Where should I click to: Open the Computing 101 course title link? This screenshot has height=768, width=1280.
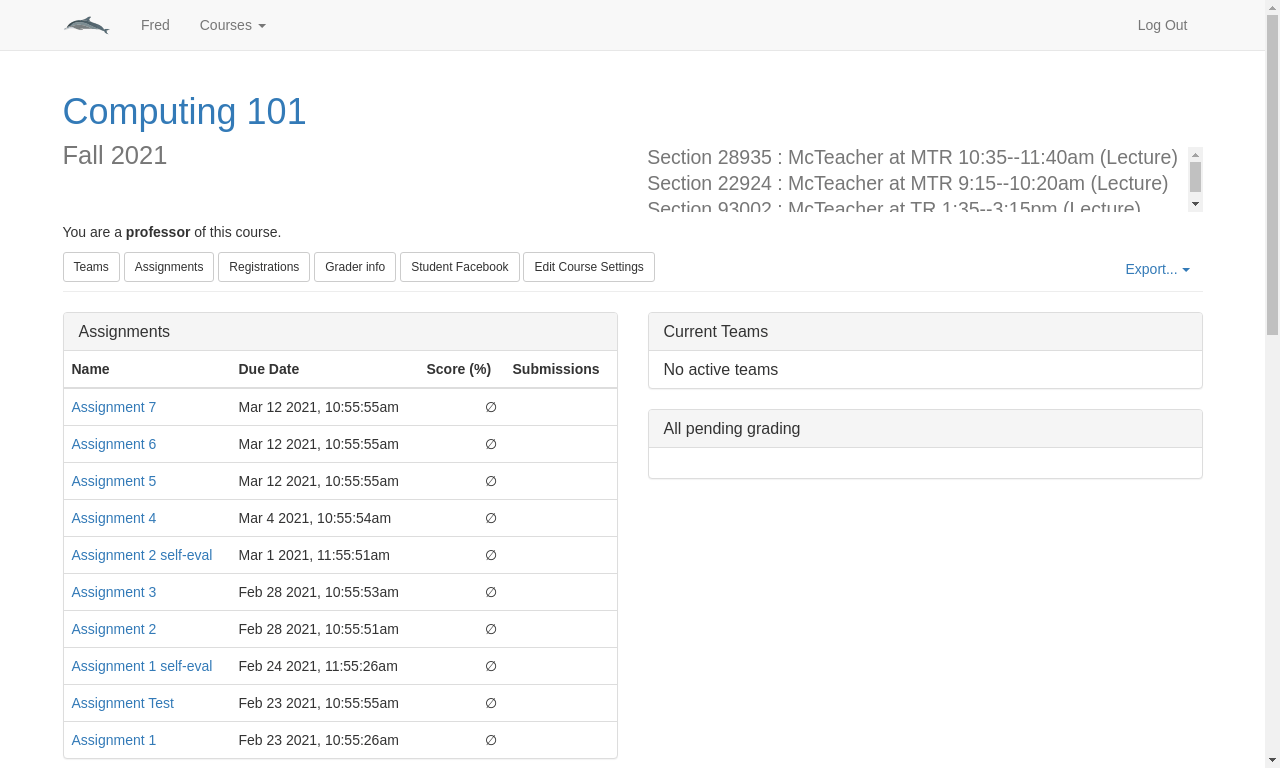[184, 111]
